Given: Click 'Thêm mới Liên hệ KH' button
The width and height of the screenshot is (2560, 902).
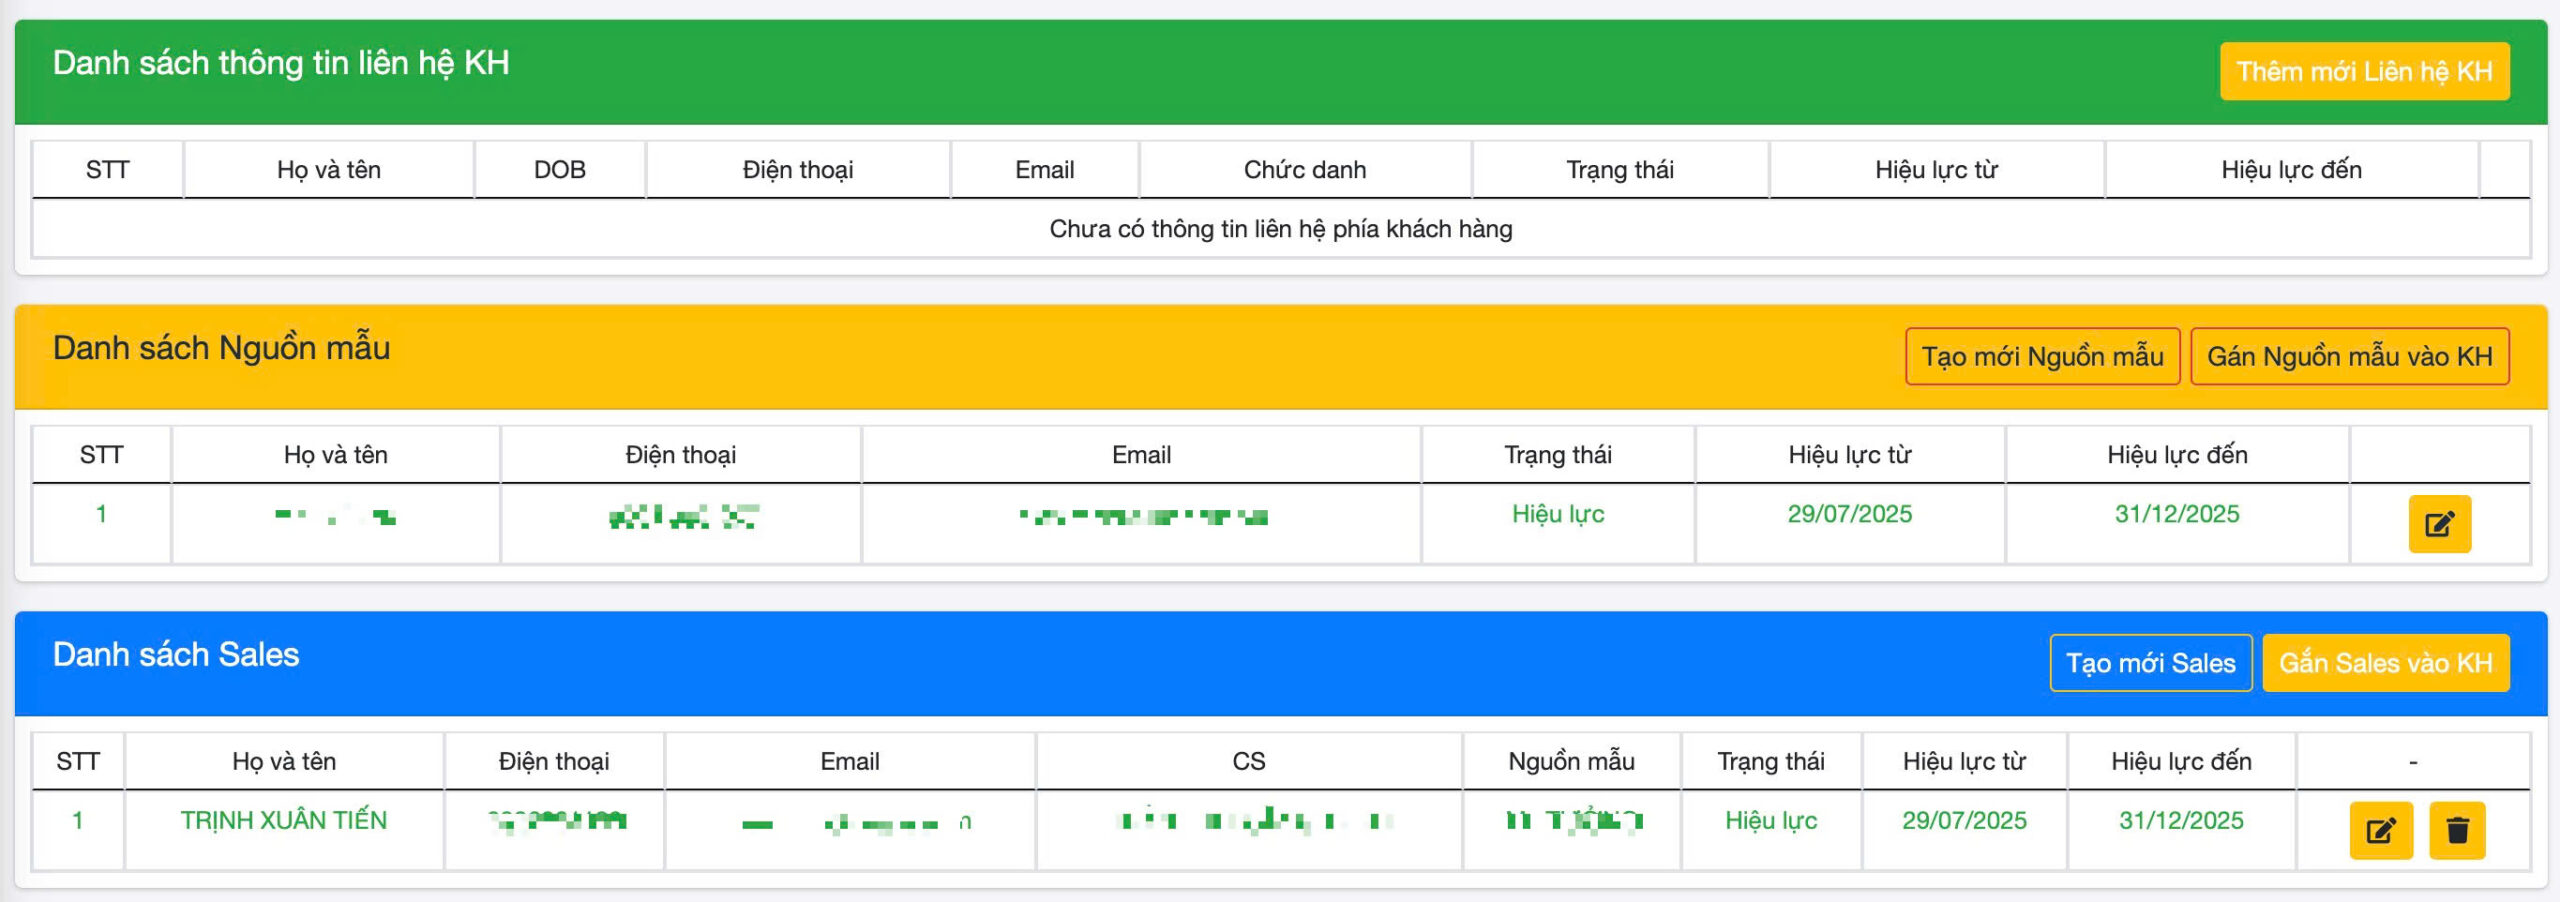Looking at the screenshot, I should point(2363,71).
